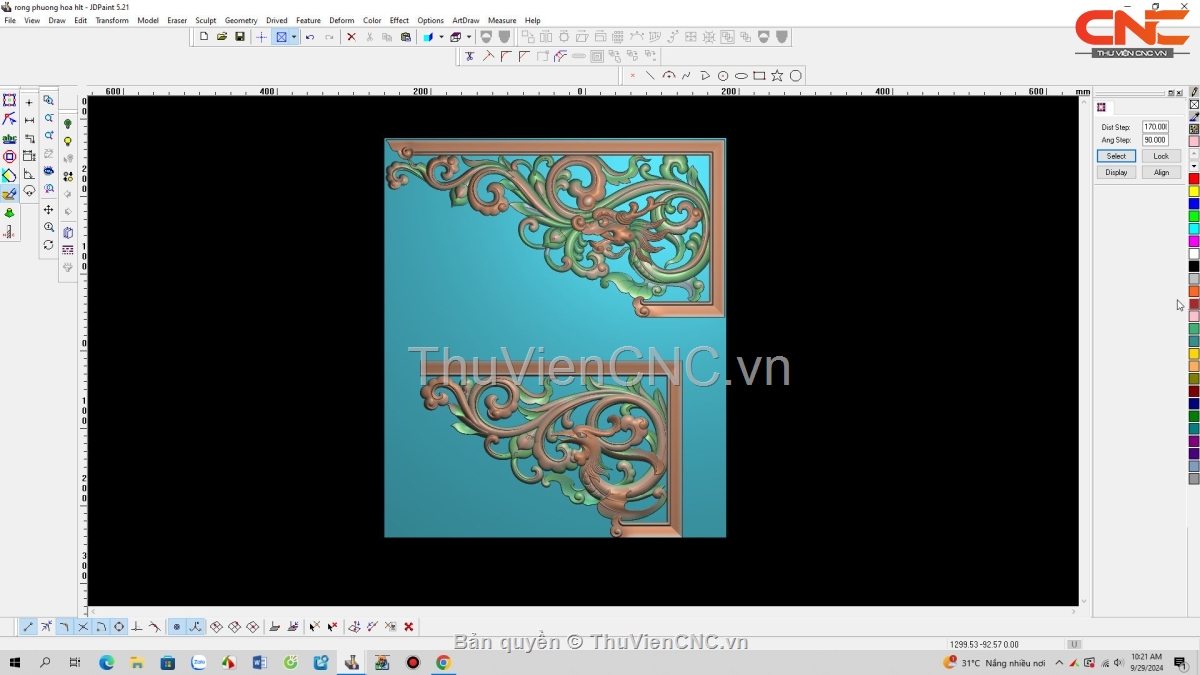
Task: Click the Align button in right panel
Action: [x=1161, y=172]
